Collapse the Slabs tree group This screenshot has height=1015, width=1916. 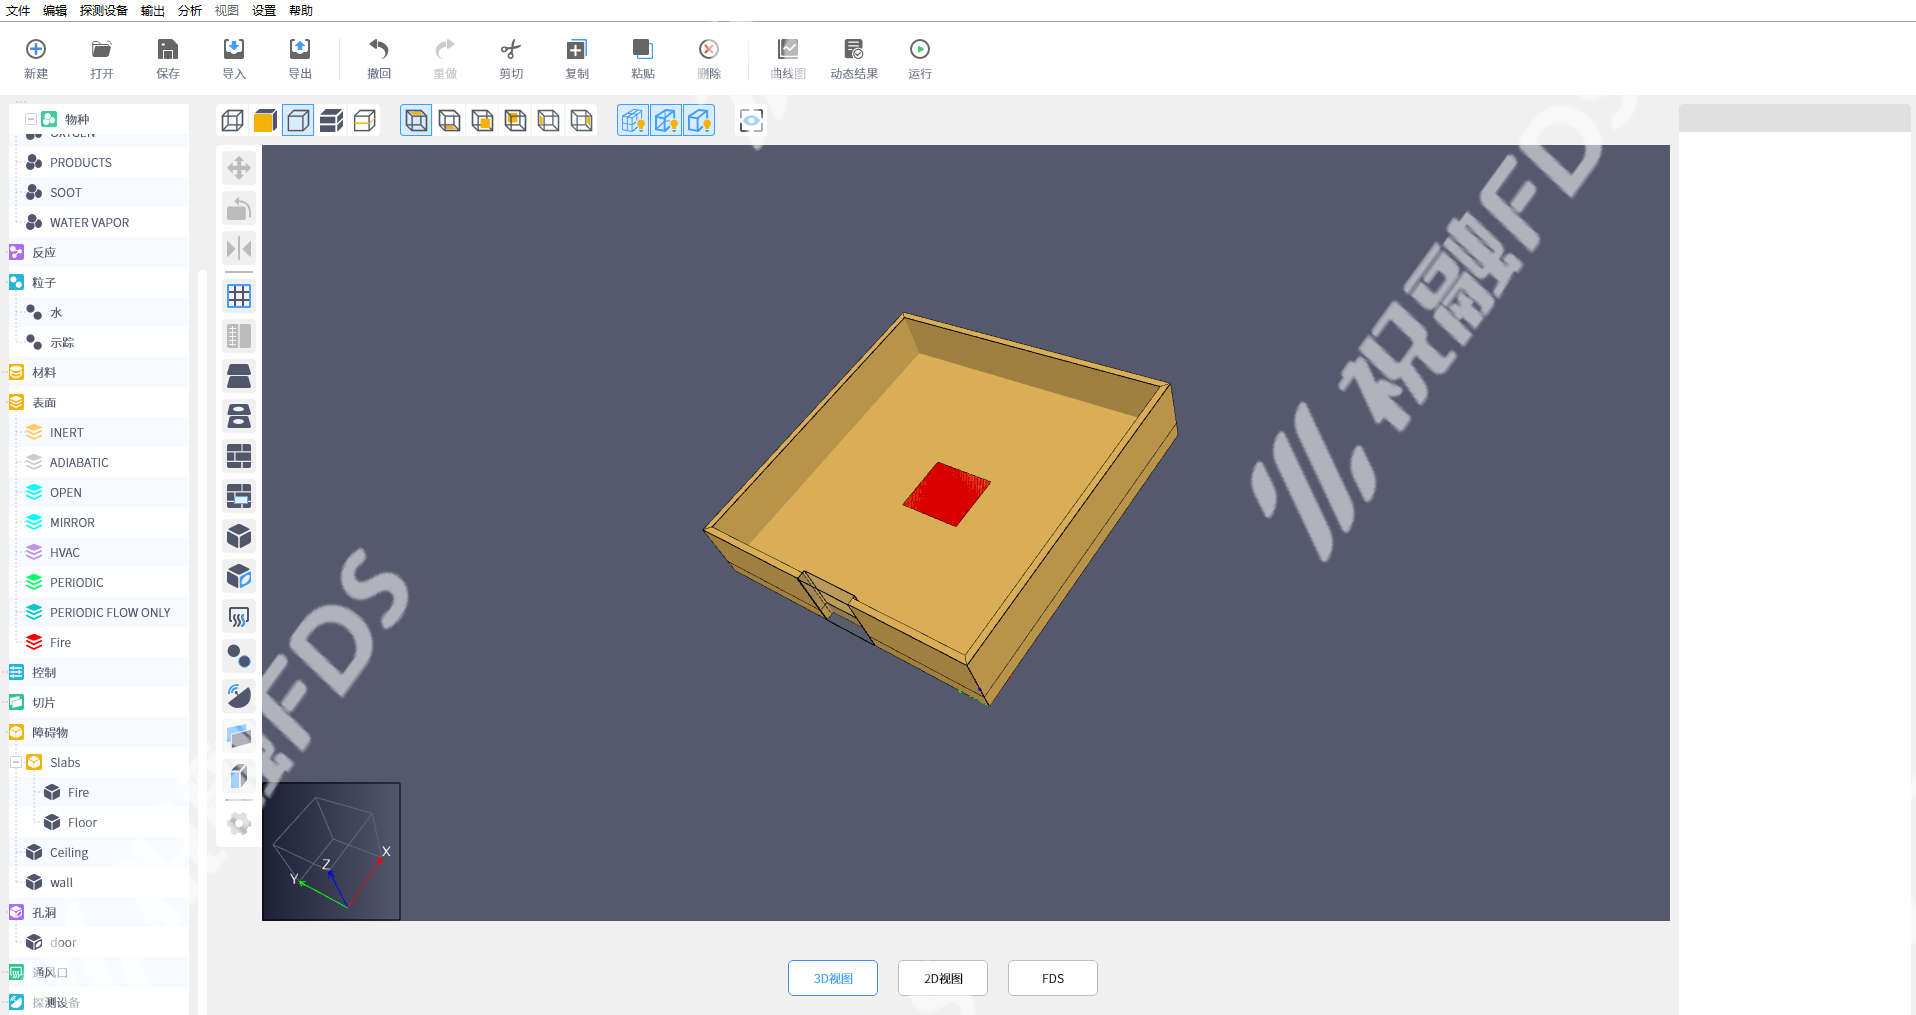[16, 762]
